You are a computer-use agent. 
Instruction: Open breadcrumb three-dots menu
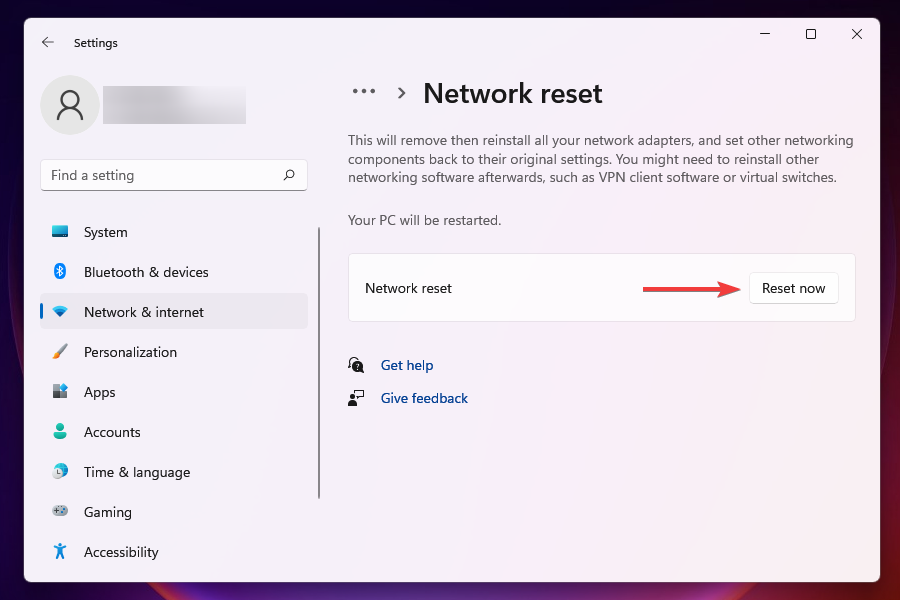[364, 91]
